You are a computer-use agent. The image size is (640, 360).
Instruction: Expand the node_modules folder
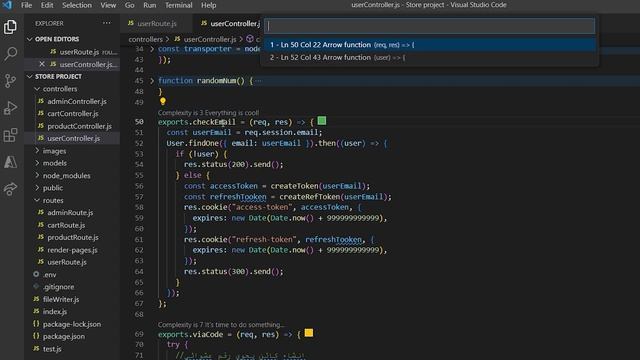tap(37, 175)
